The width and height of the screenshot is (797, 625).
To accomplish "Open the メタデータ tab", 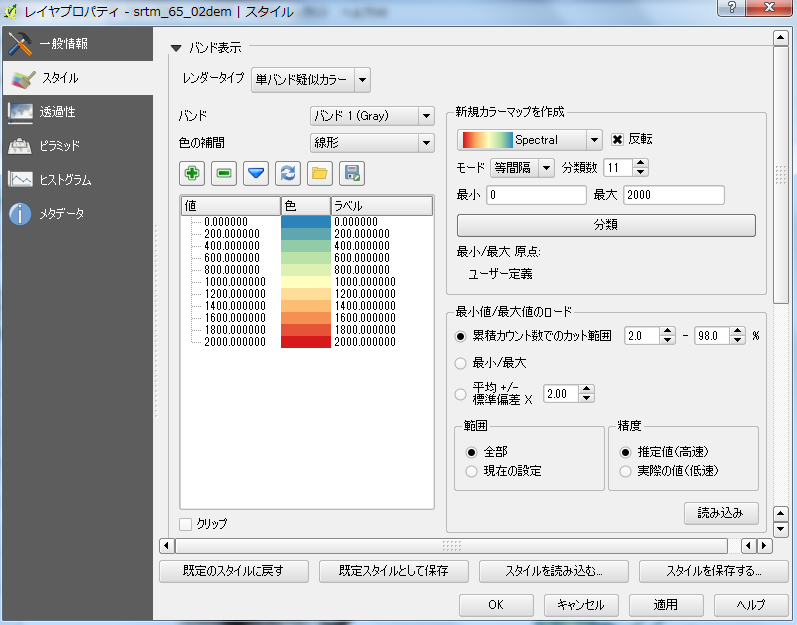I will (x=78, y=214).
